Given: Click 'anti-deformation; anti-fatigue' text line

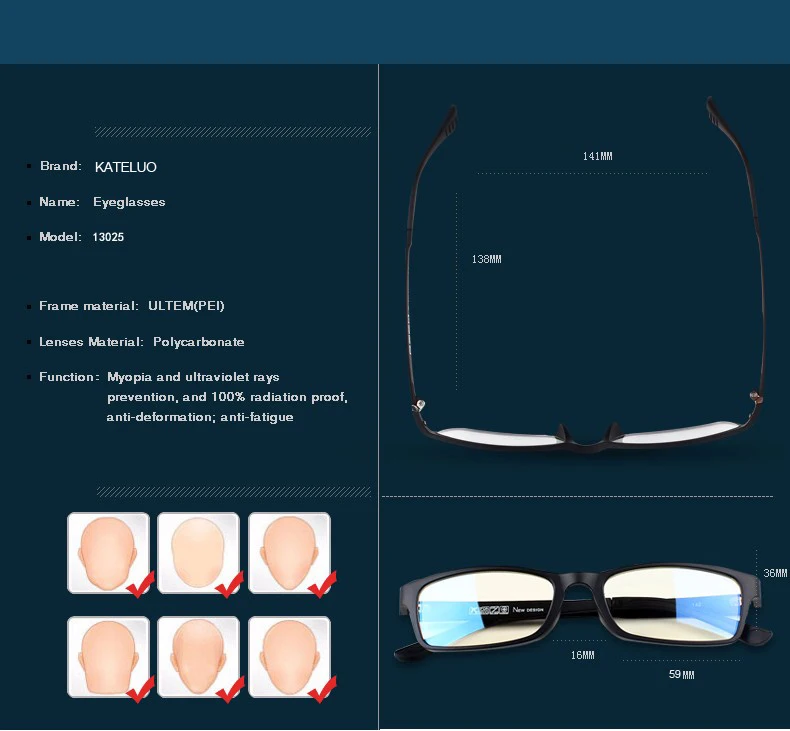Looking at the screenshot, I should coord(200,417).
